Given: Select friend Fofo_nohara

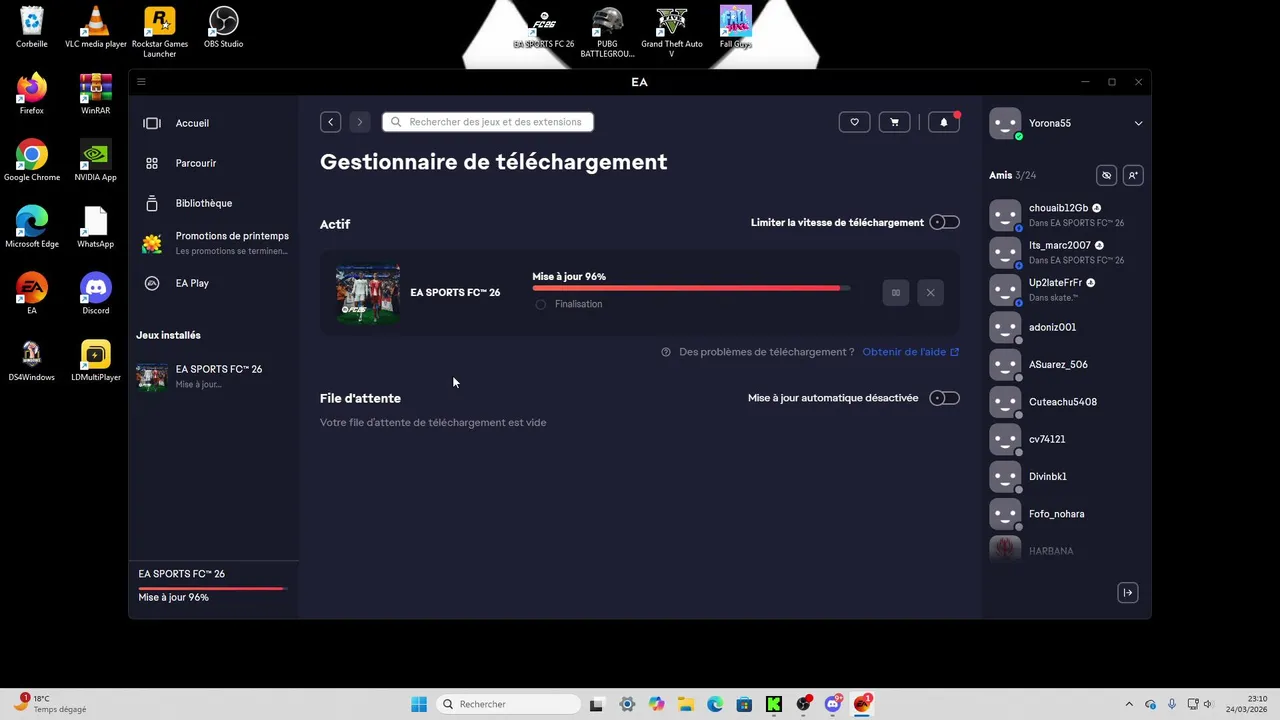Looking at the screenshot, I should point(1065,514).
